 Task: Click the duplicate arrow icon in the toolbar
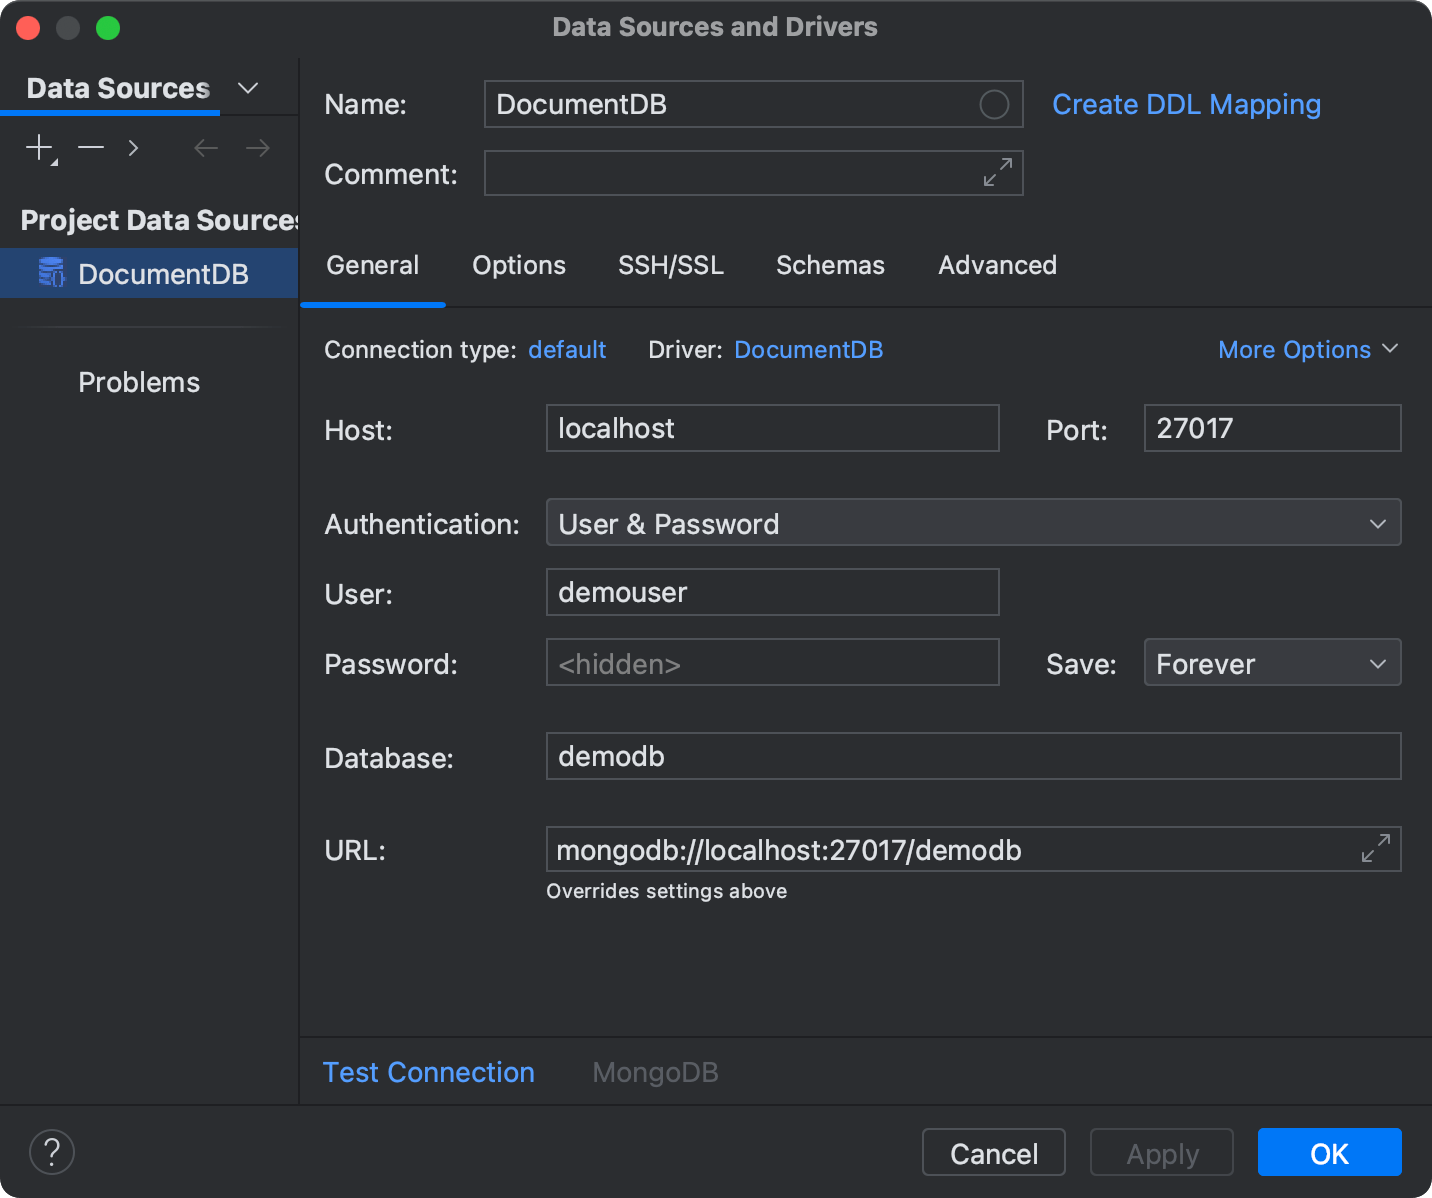click(x=133, y=147)
